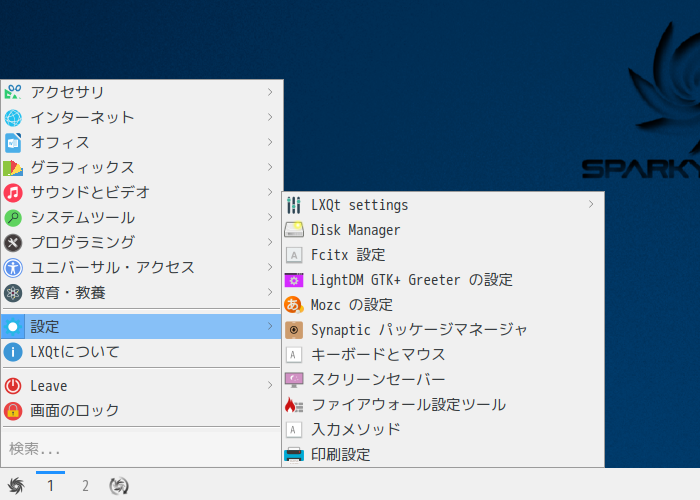Image resolution: width=700 pixels, height=500 pixels.
Task: Open the スクリーンセーバー menu entry
Action: (x=443, y=380)
